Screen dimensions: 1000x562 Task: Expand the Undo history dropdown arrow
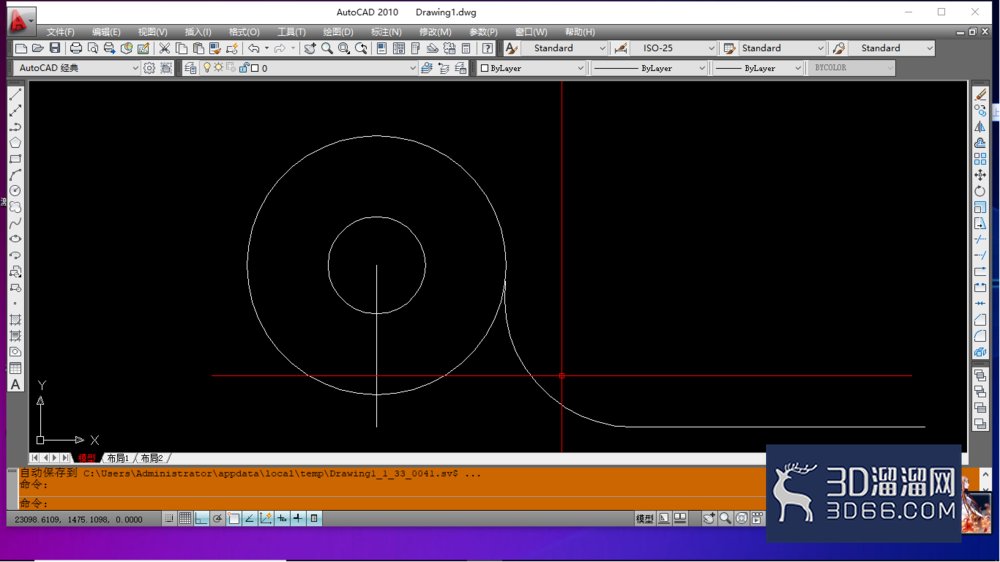pyautogui.click(x=267, y=48)
